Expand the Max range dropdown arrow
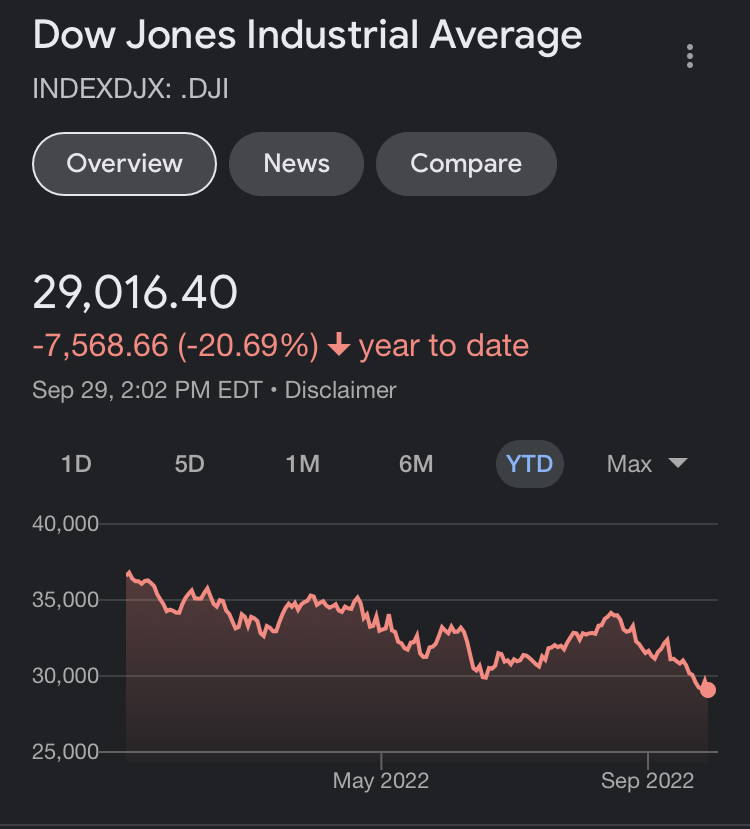This screenshot has height=829, width=750. coord(677,463)
